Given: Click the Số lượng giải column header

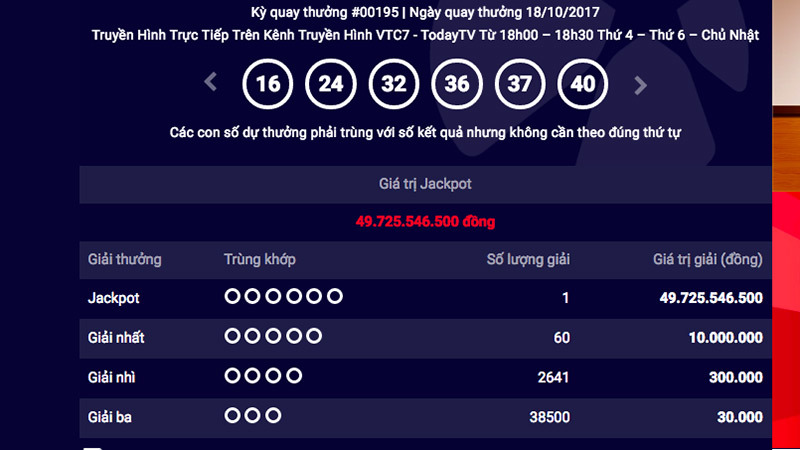Looking at the screenshot, I should pyautogui.click(x=528, y=260).
